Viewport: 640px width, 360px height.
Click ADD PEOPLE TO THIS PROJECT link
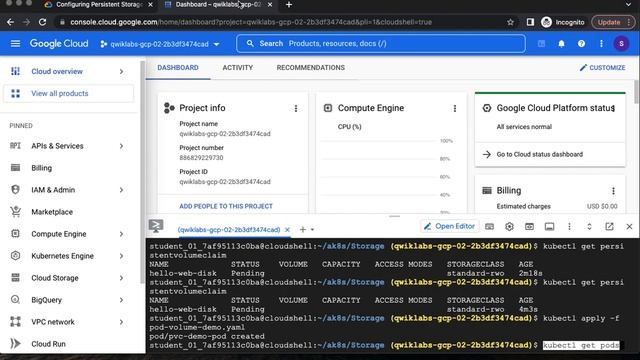pos(226,206)
